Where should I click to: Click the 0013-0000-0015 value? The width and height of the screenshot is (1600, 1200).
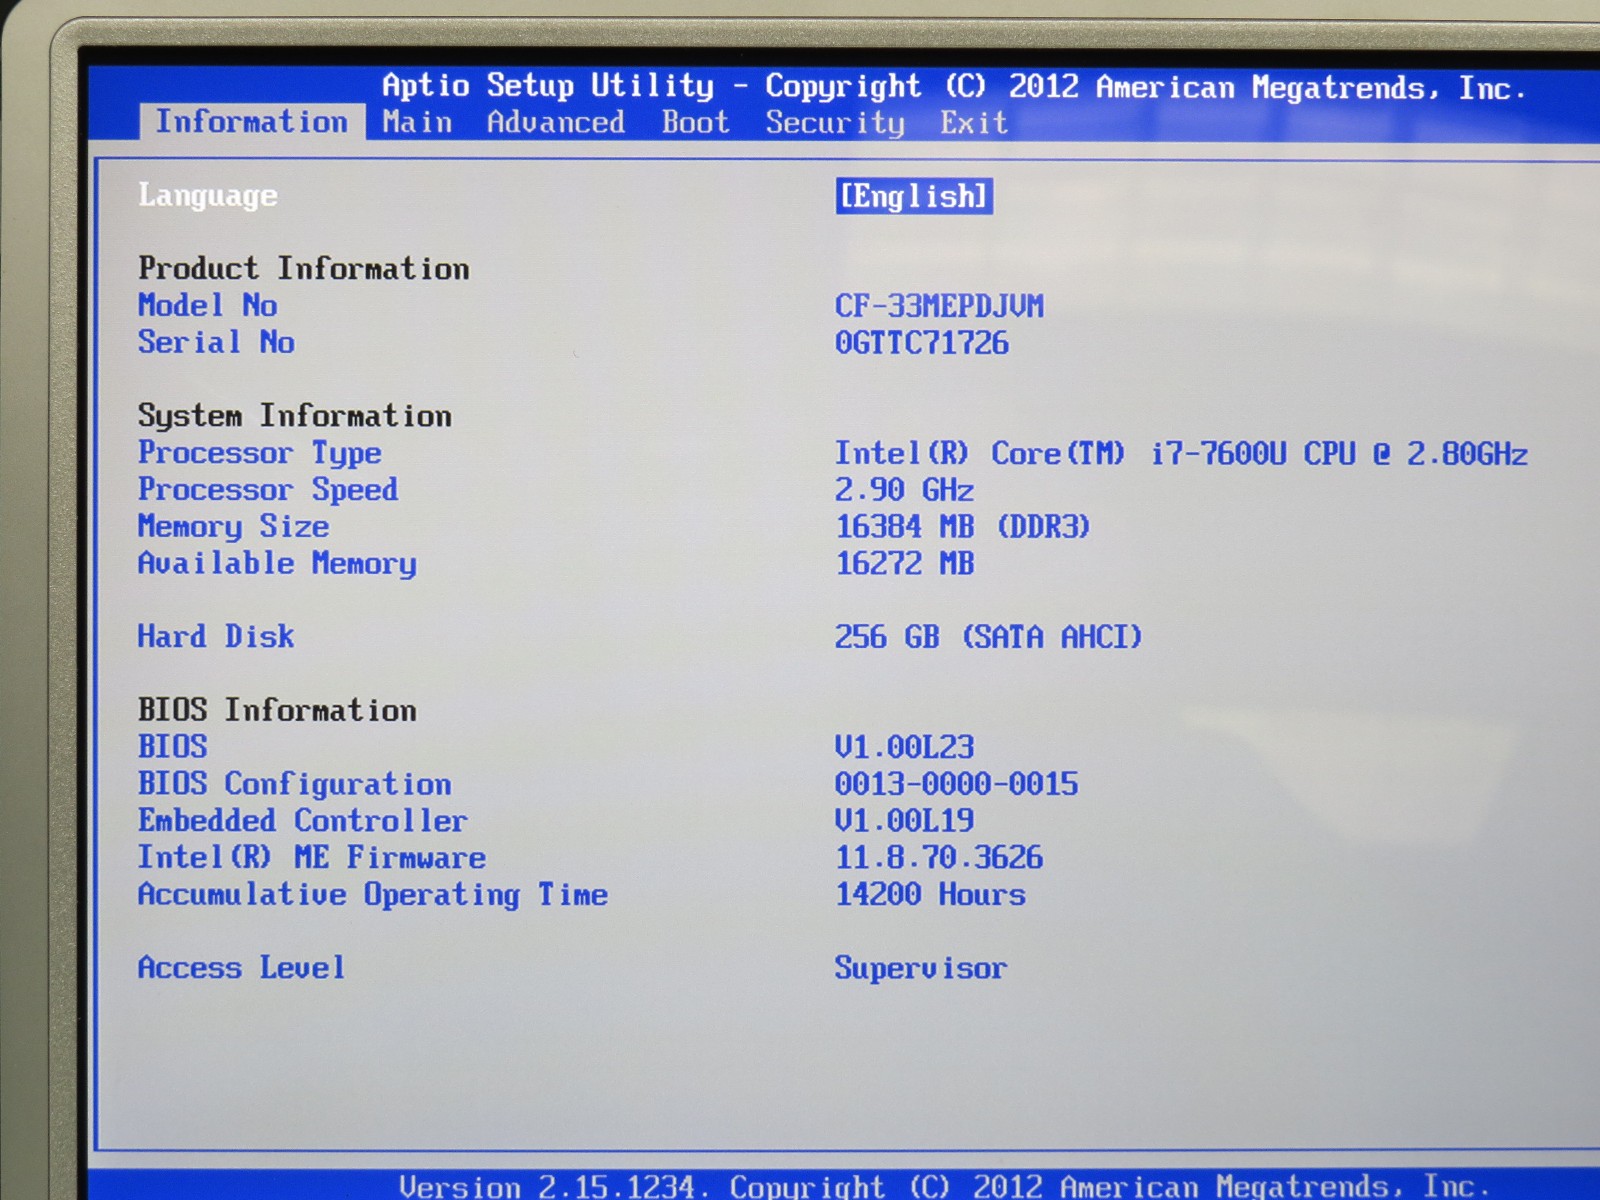[957, 784]
